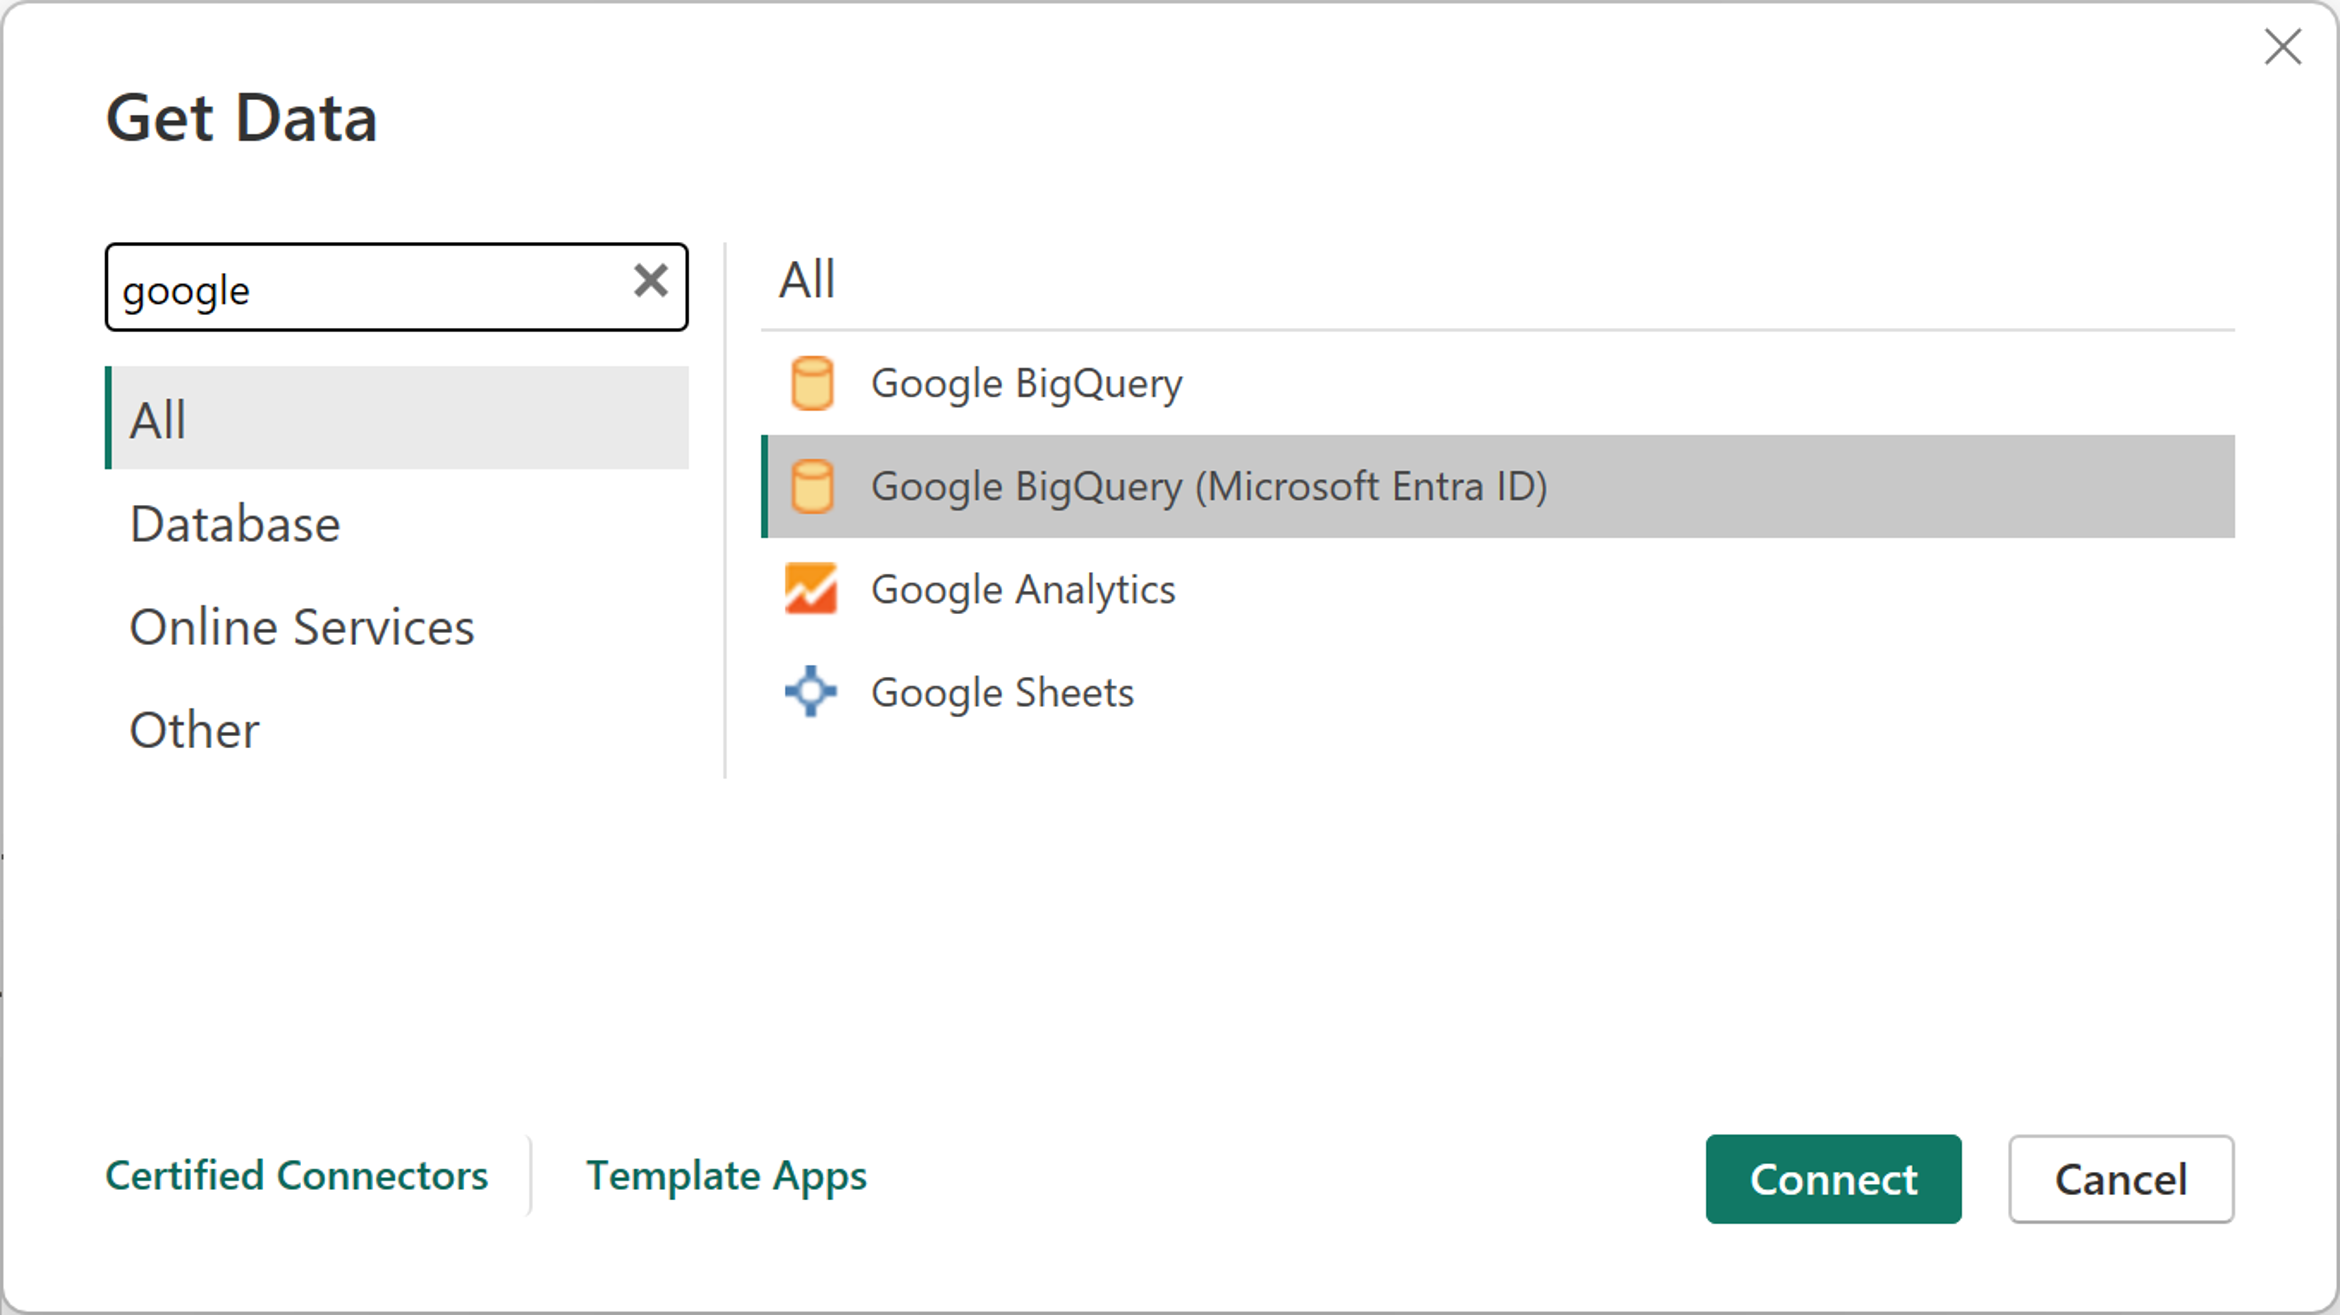Click the Google BigQuery (Microsoft Entra ID) icon
The width and height of the screenshot is (2340, 1315).
pyautogui.click(x=812, y=485)
